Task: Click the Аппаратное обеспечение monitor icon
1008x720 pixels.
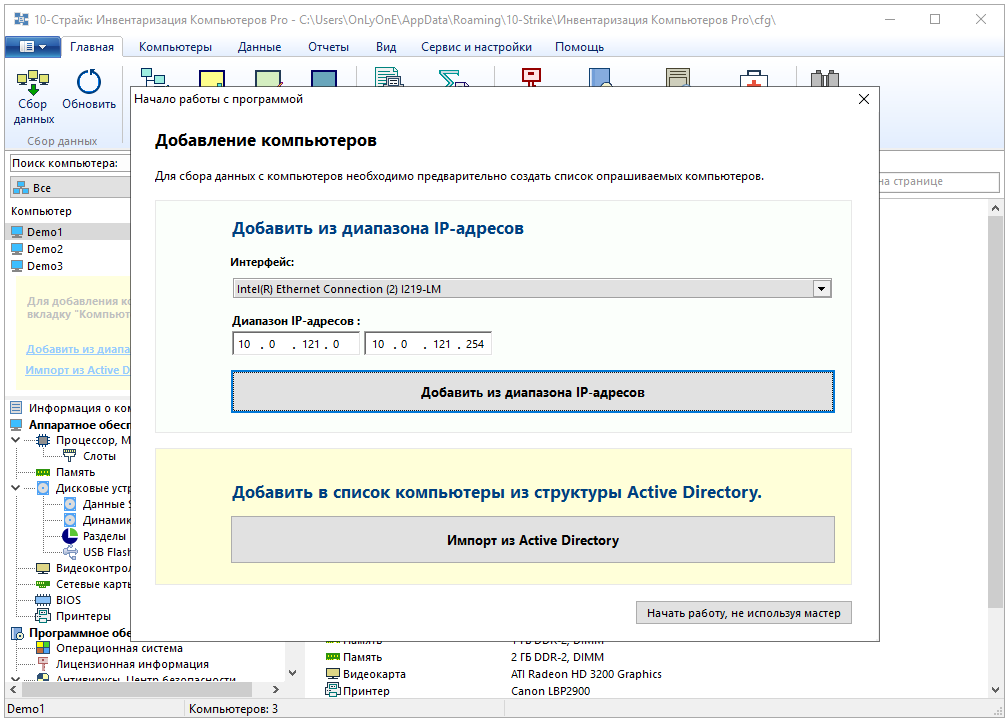Action: [x=17, y=425]
